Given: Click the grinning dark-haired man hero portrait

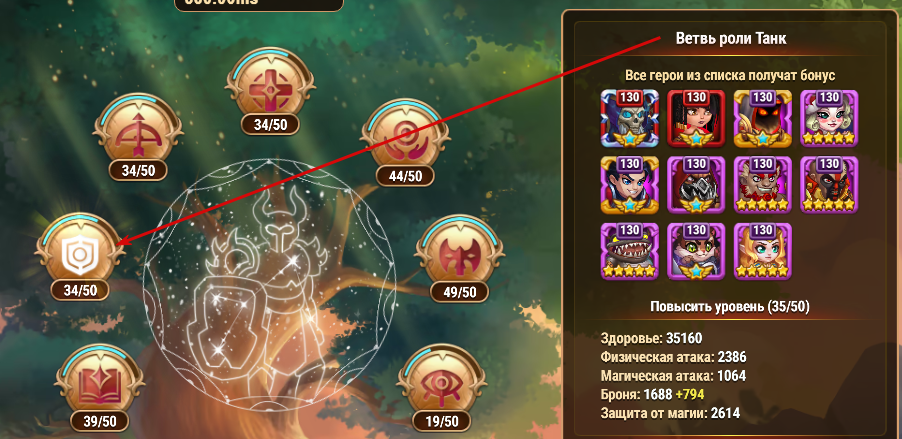Looking at the screenshot, I should pyautogui.click(x=629, y=185).
